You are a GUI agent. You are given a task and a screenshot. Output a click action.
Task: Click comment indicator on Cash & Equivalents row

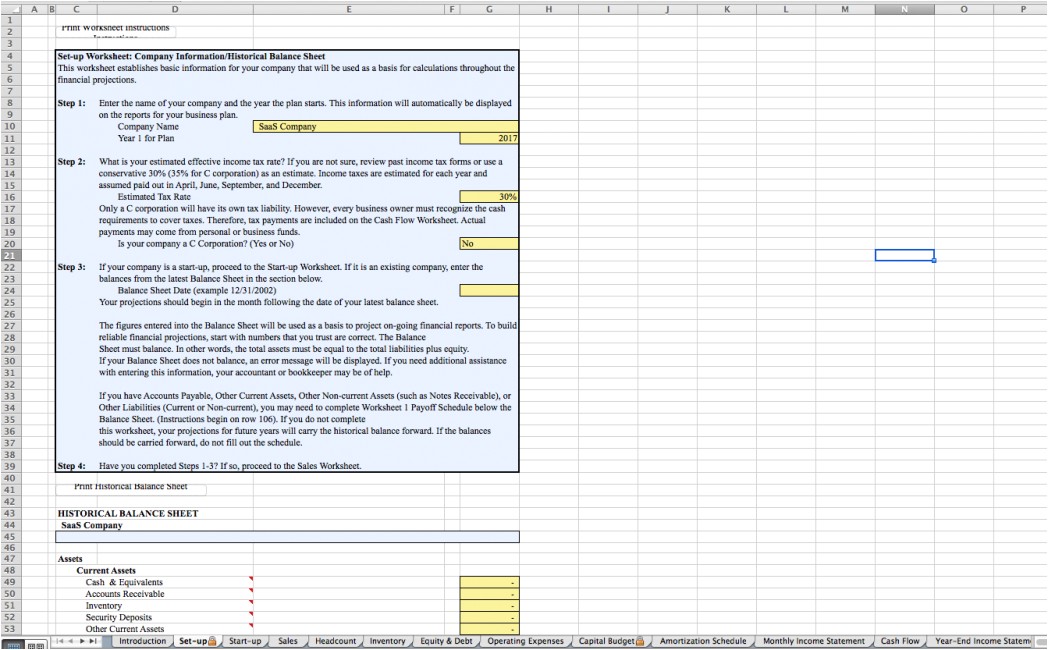click(251, 579)
